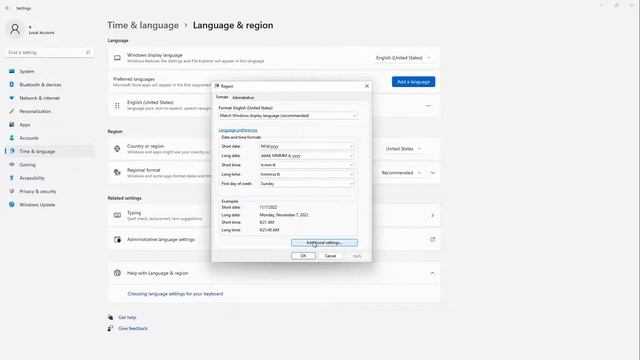This screenshot has width=640, height=360.
Task: Open the Format dropdown in Region dialog
Action: (x=288, y=116)
